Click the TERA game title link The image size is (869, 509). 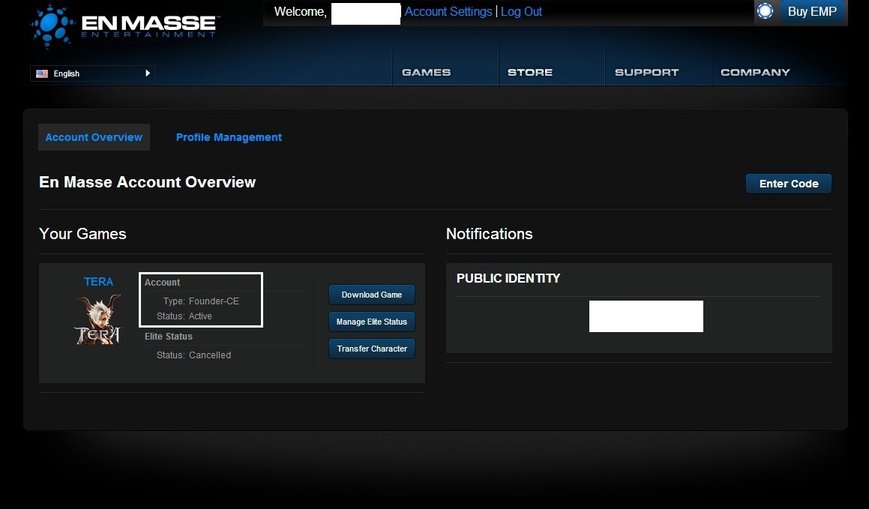99,282
